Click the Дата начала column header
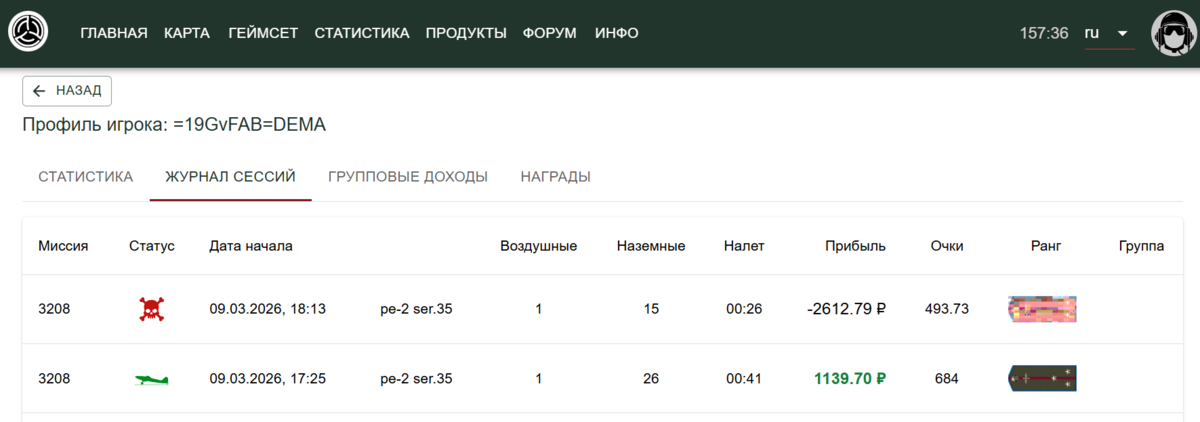This screenshot has height=422, width=1200. pos(251,246)
